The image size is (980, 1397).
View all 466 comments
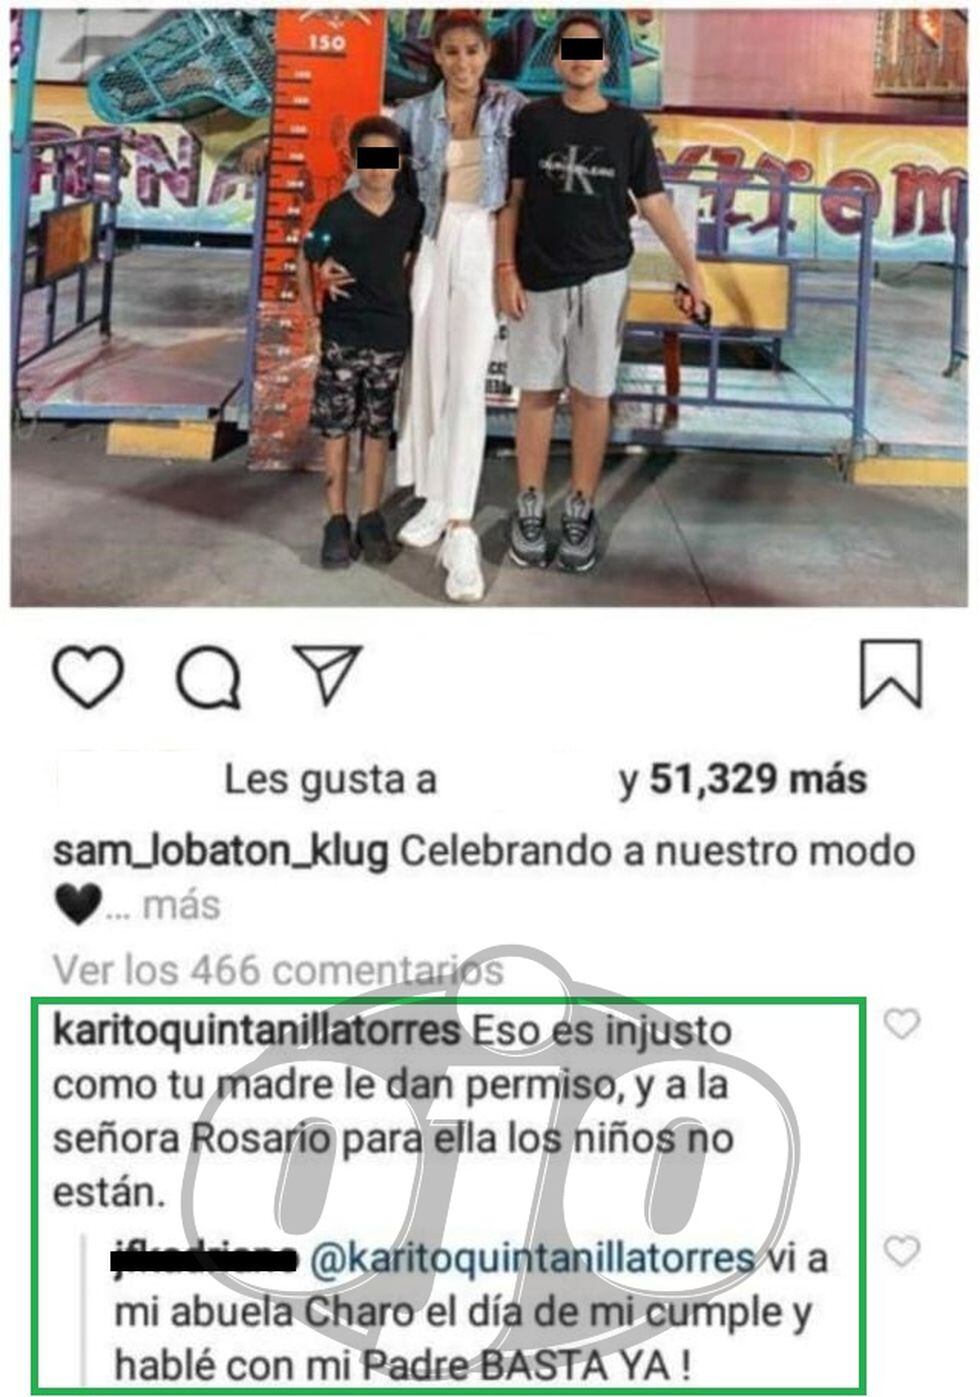coord(278,968)
